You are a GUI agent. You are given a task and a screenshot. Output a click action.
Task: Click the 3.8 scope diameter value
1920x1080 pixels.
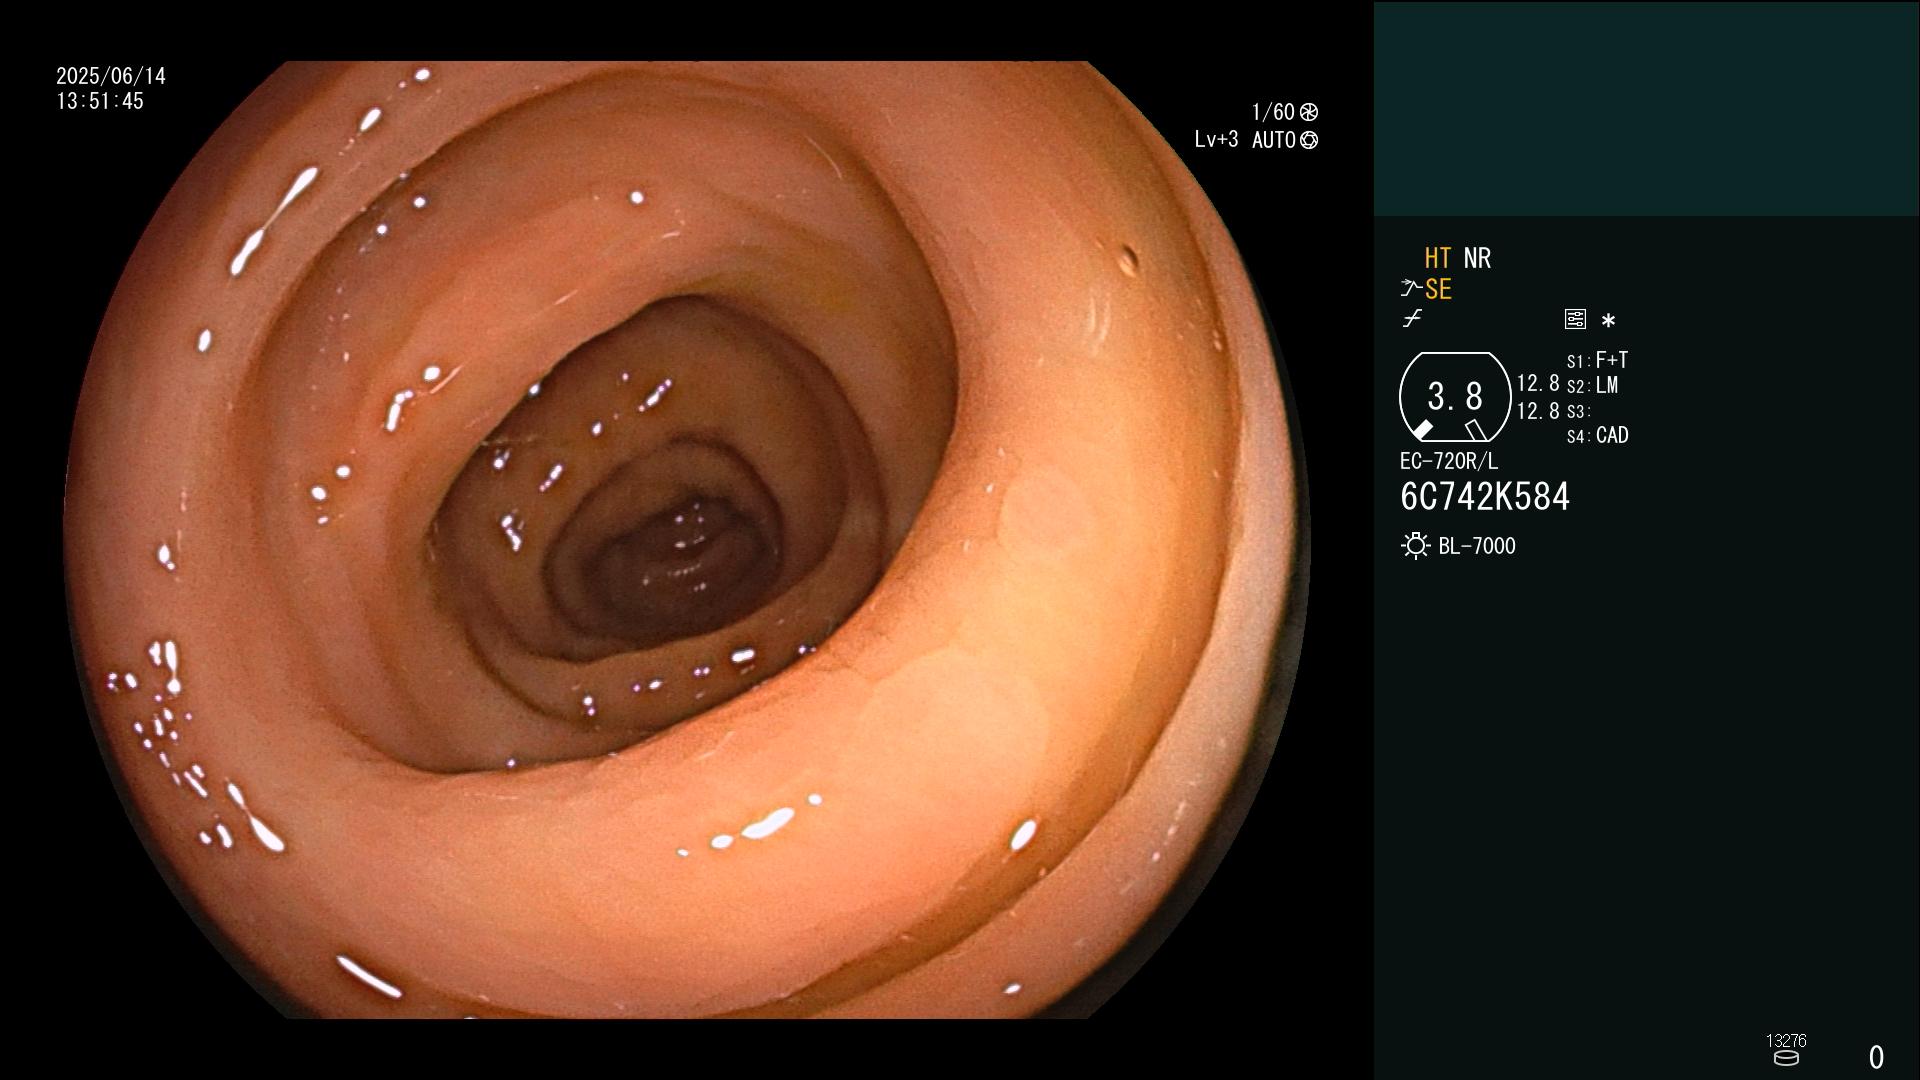coord(1455,396)
